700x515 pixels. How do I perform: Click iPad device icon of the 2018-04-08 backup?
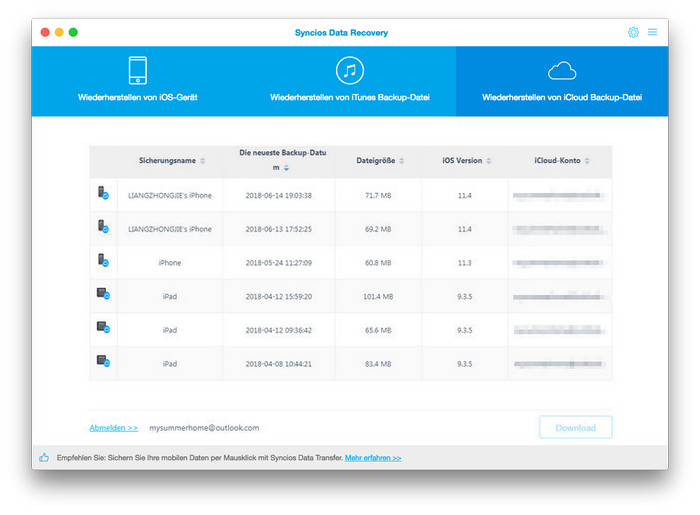[x=104, y=361]
